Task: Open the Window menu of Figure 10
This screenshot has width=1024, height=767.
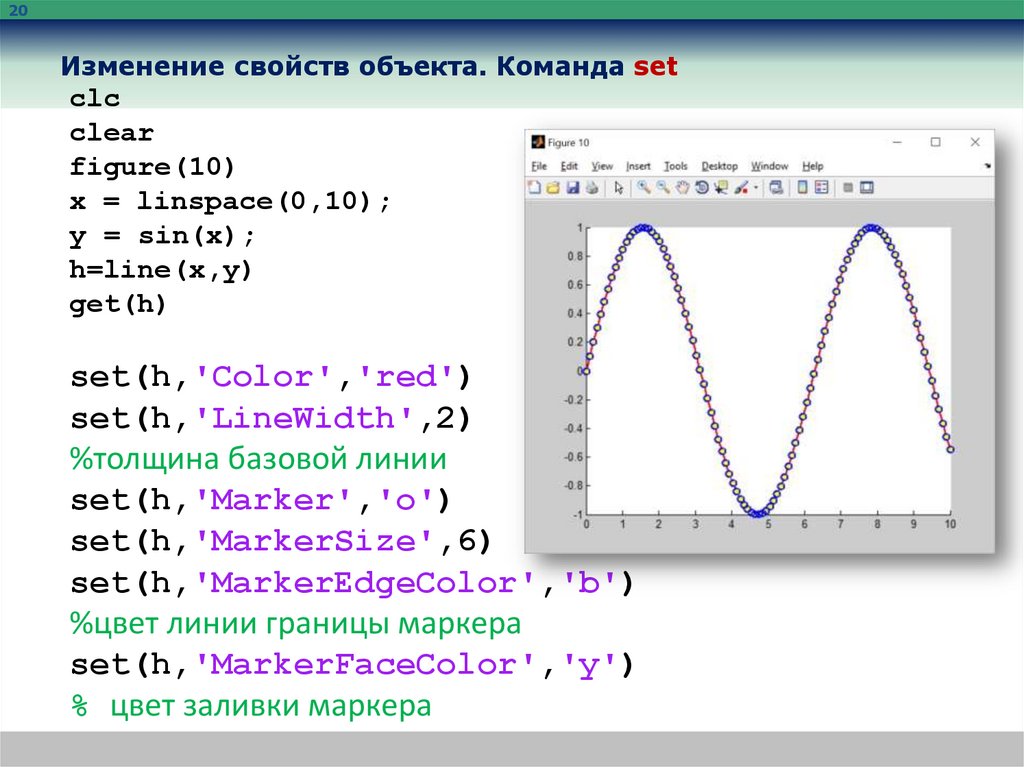Action: coord(769,166)
